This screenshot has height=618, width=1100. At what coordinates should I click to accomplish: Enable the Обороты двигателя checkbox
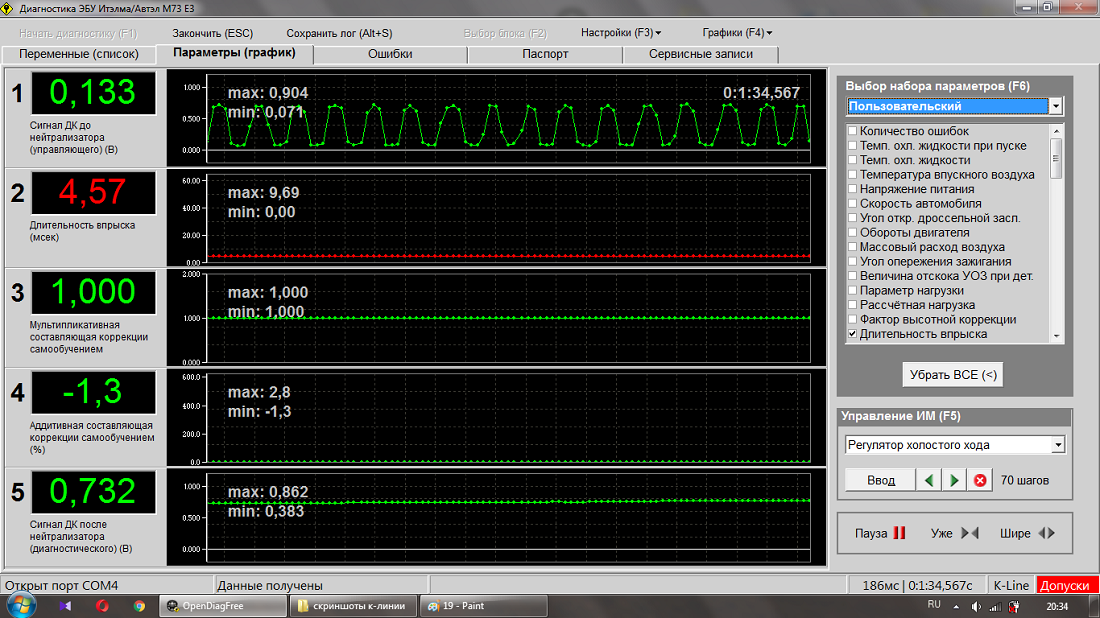[x=852, y=232]
